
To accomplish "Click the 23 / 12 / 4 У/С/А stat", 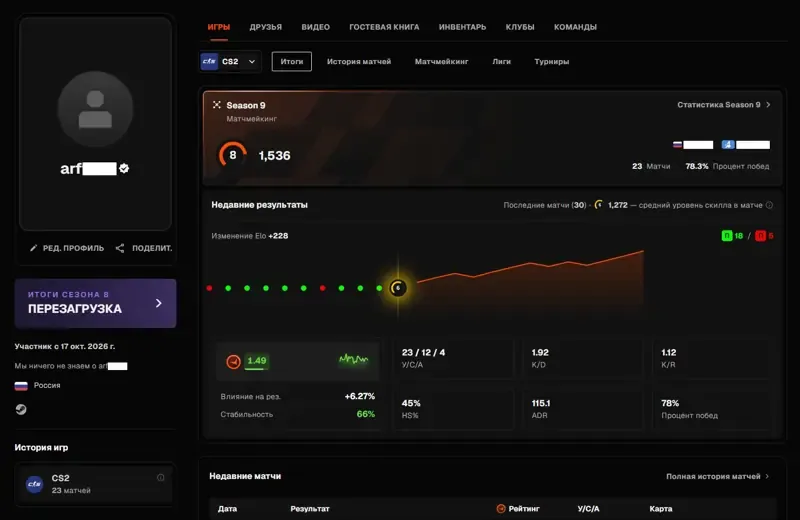I will click(423, 358).
